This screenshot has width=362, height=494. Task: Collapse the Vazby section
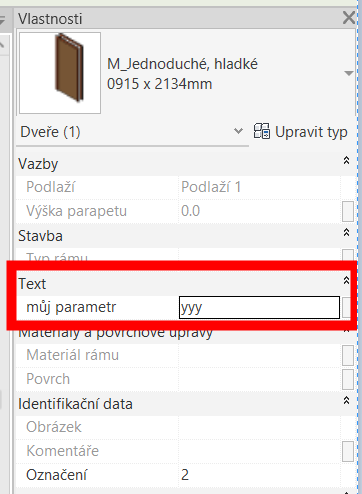point(347,160)
